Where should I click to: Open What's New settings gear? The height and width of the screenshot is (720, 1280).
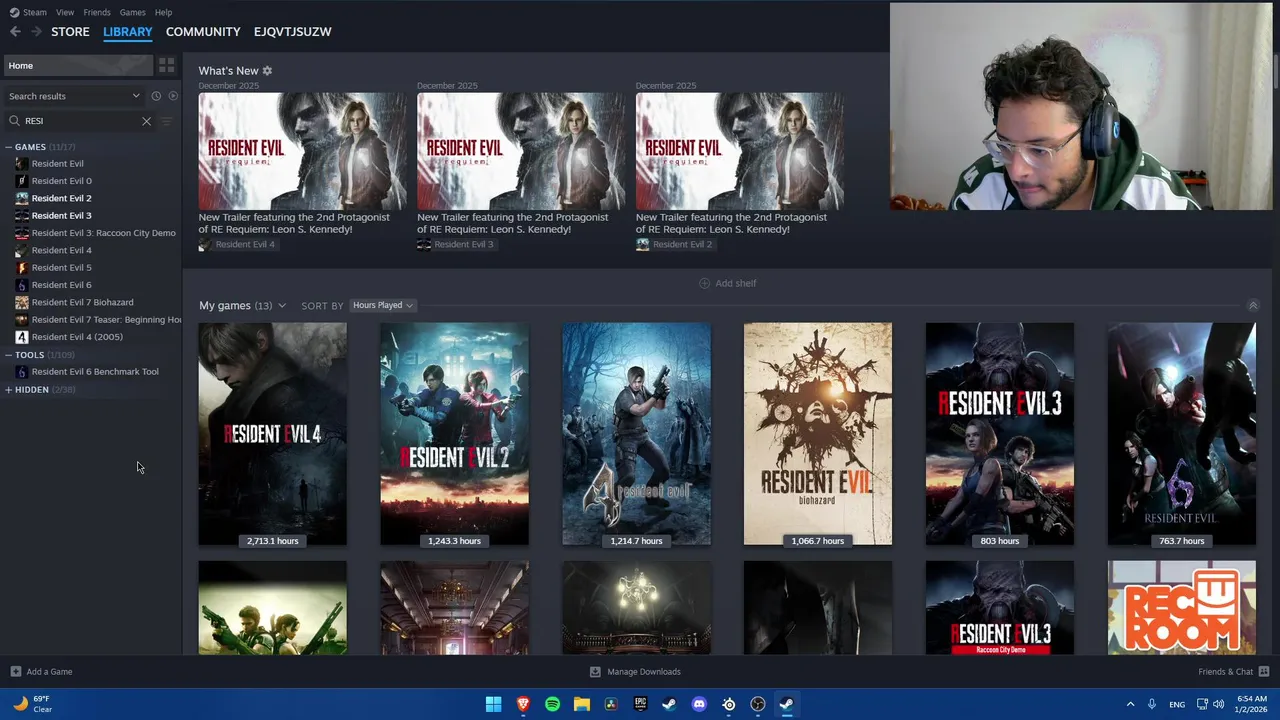point(267,71)
